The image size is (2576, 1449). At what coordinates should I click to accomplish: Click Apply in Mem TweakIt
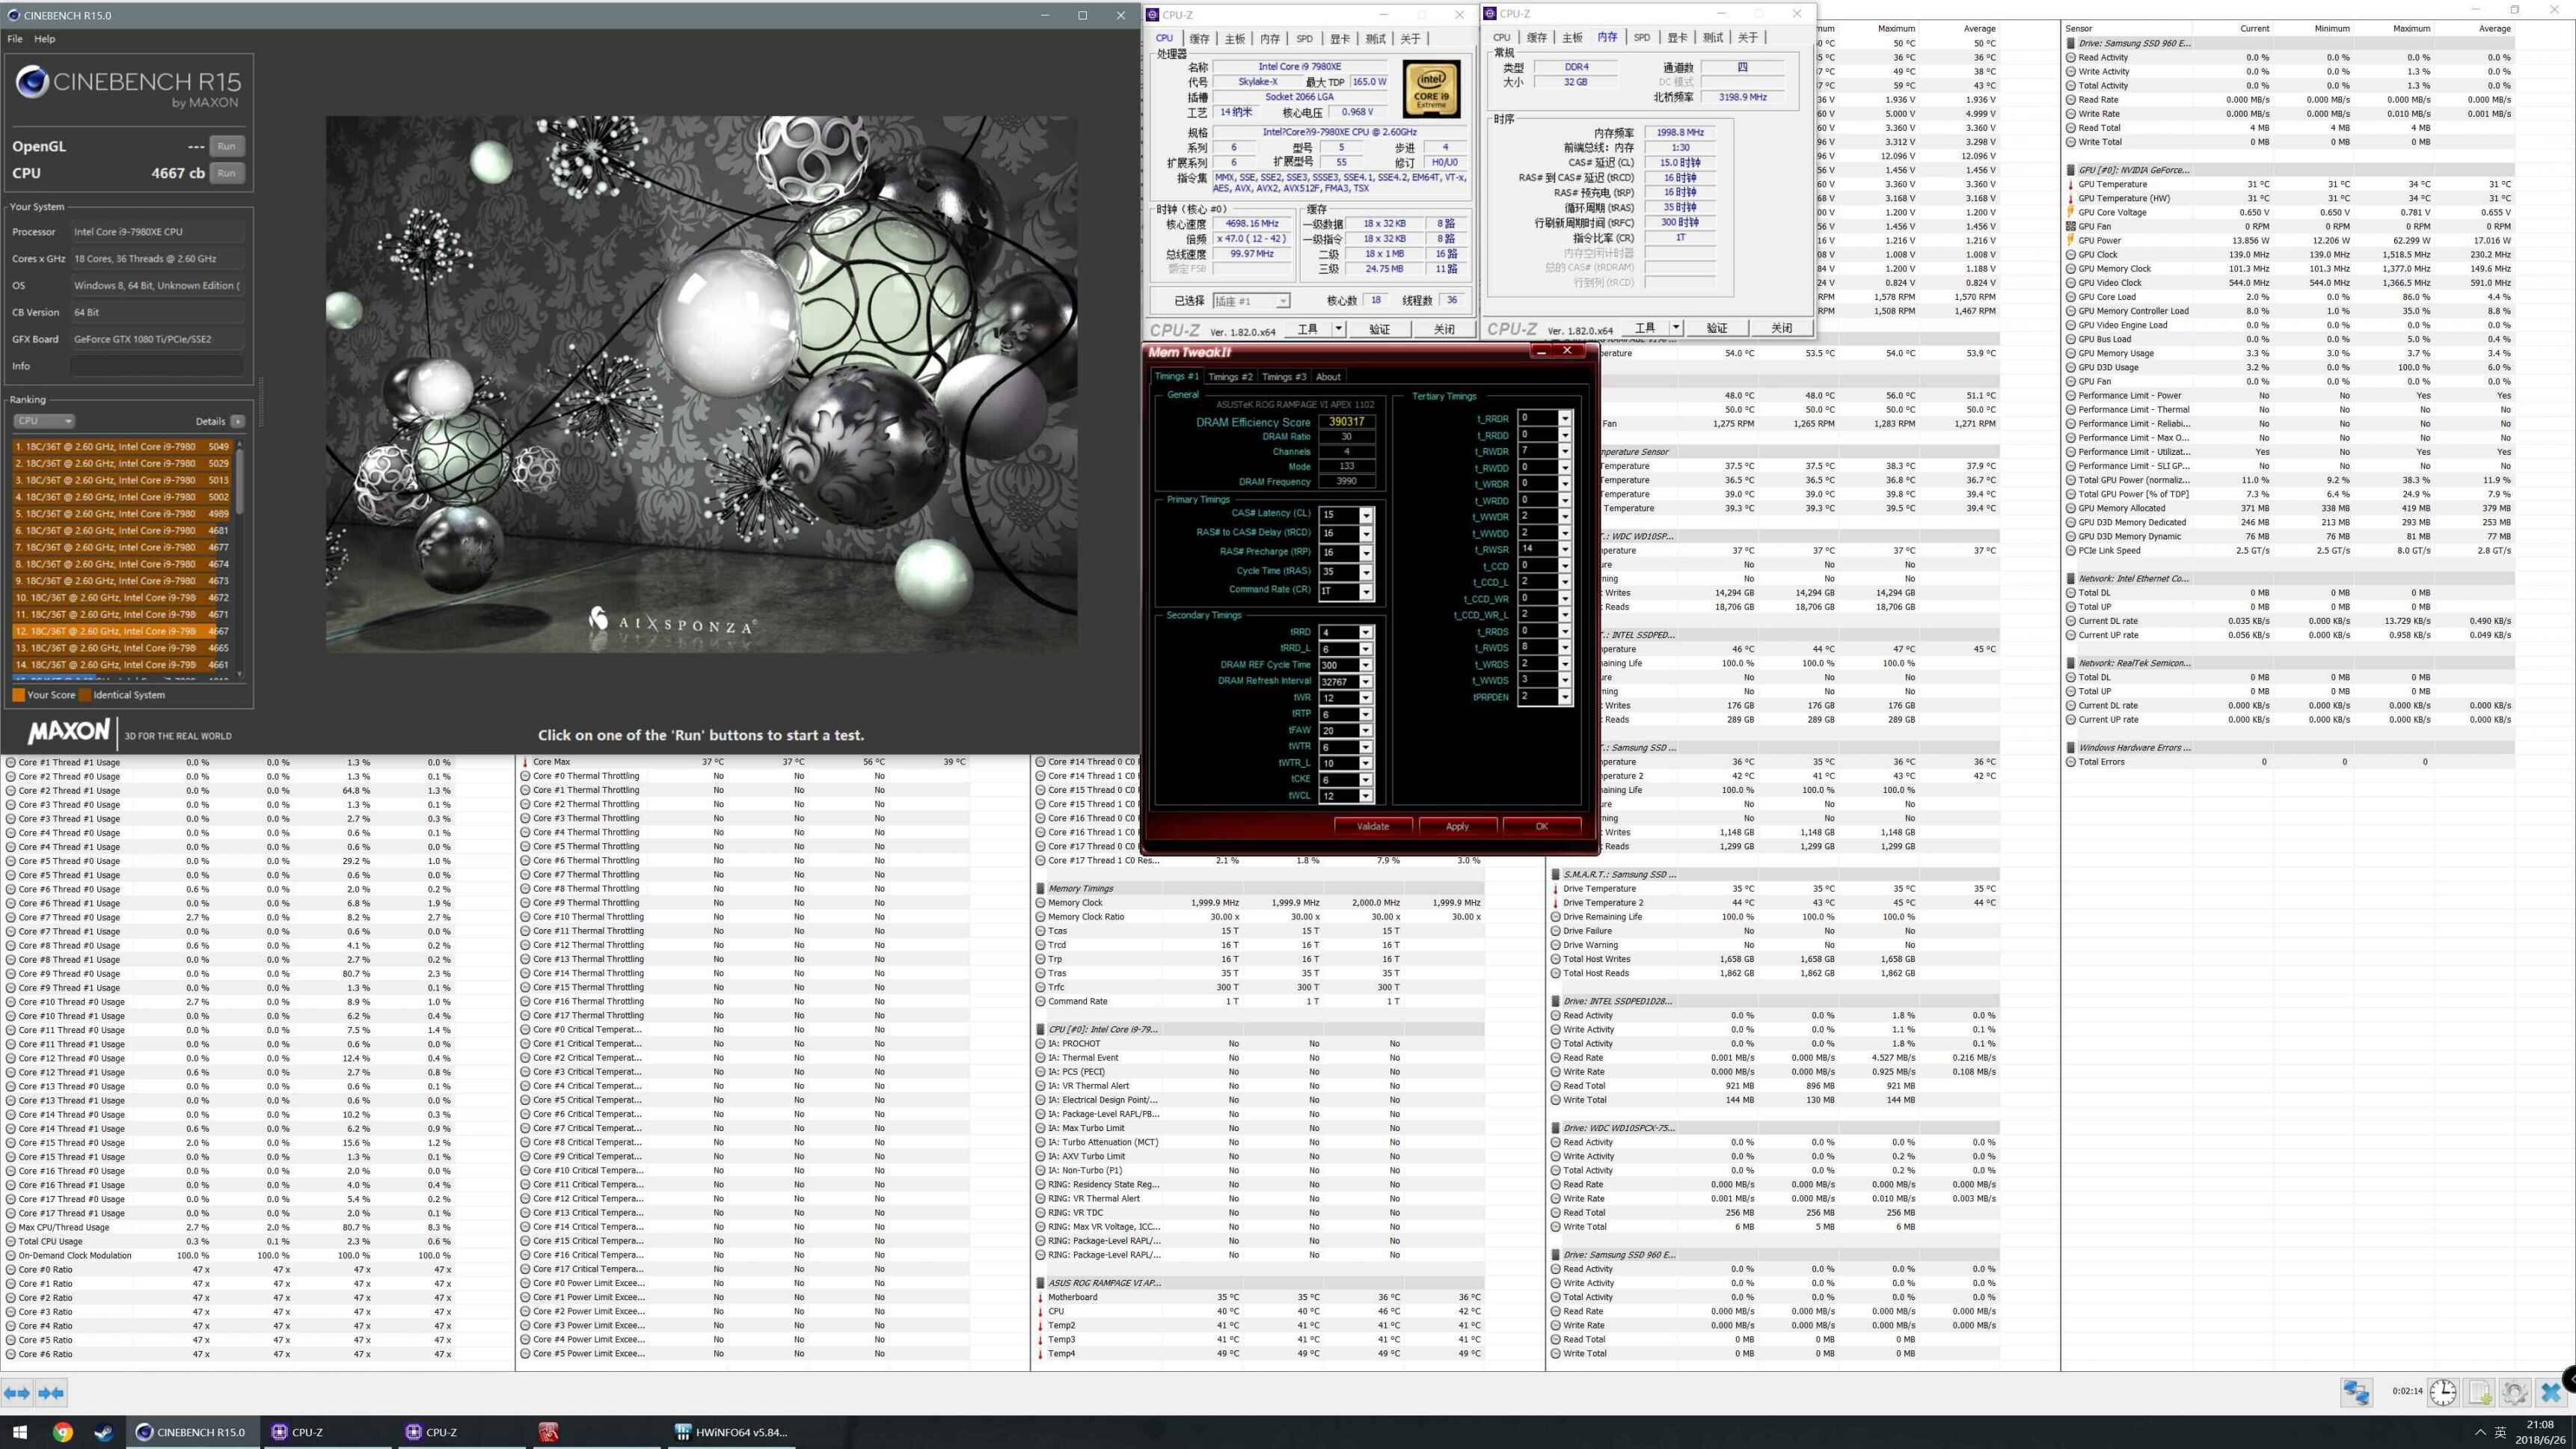(1457, 826)
